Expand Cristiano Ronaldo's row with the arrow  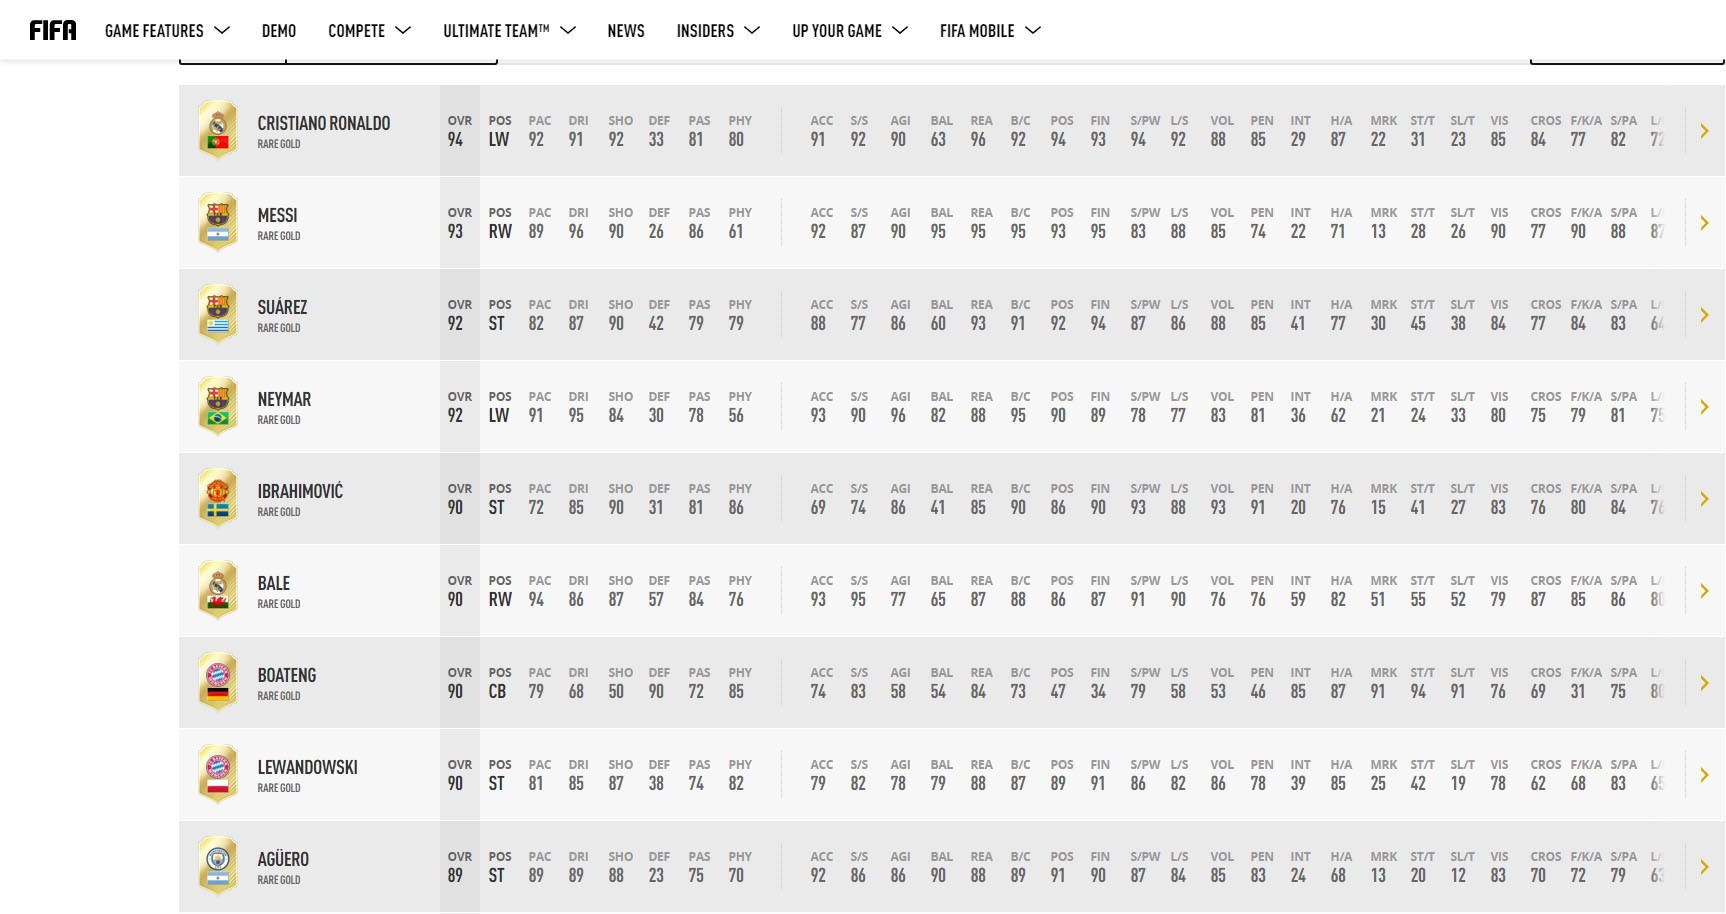[x=1704, y=131]
